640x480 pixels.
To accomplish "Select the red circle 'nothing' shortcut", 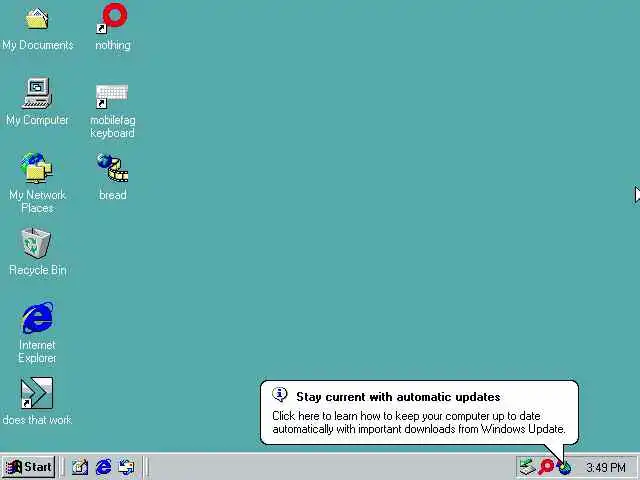I will pyautogui.click(x=112, y=18).
